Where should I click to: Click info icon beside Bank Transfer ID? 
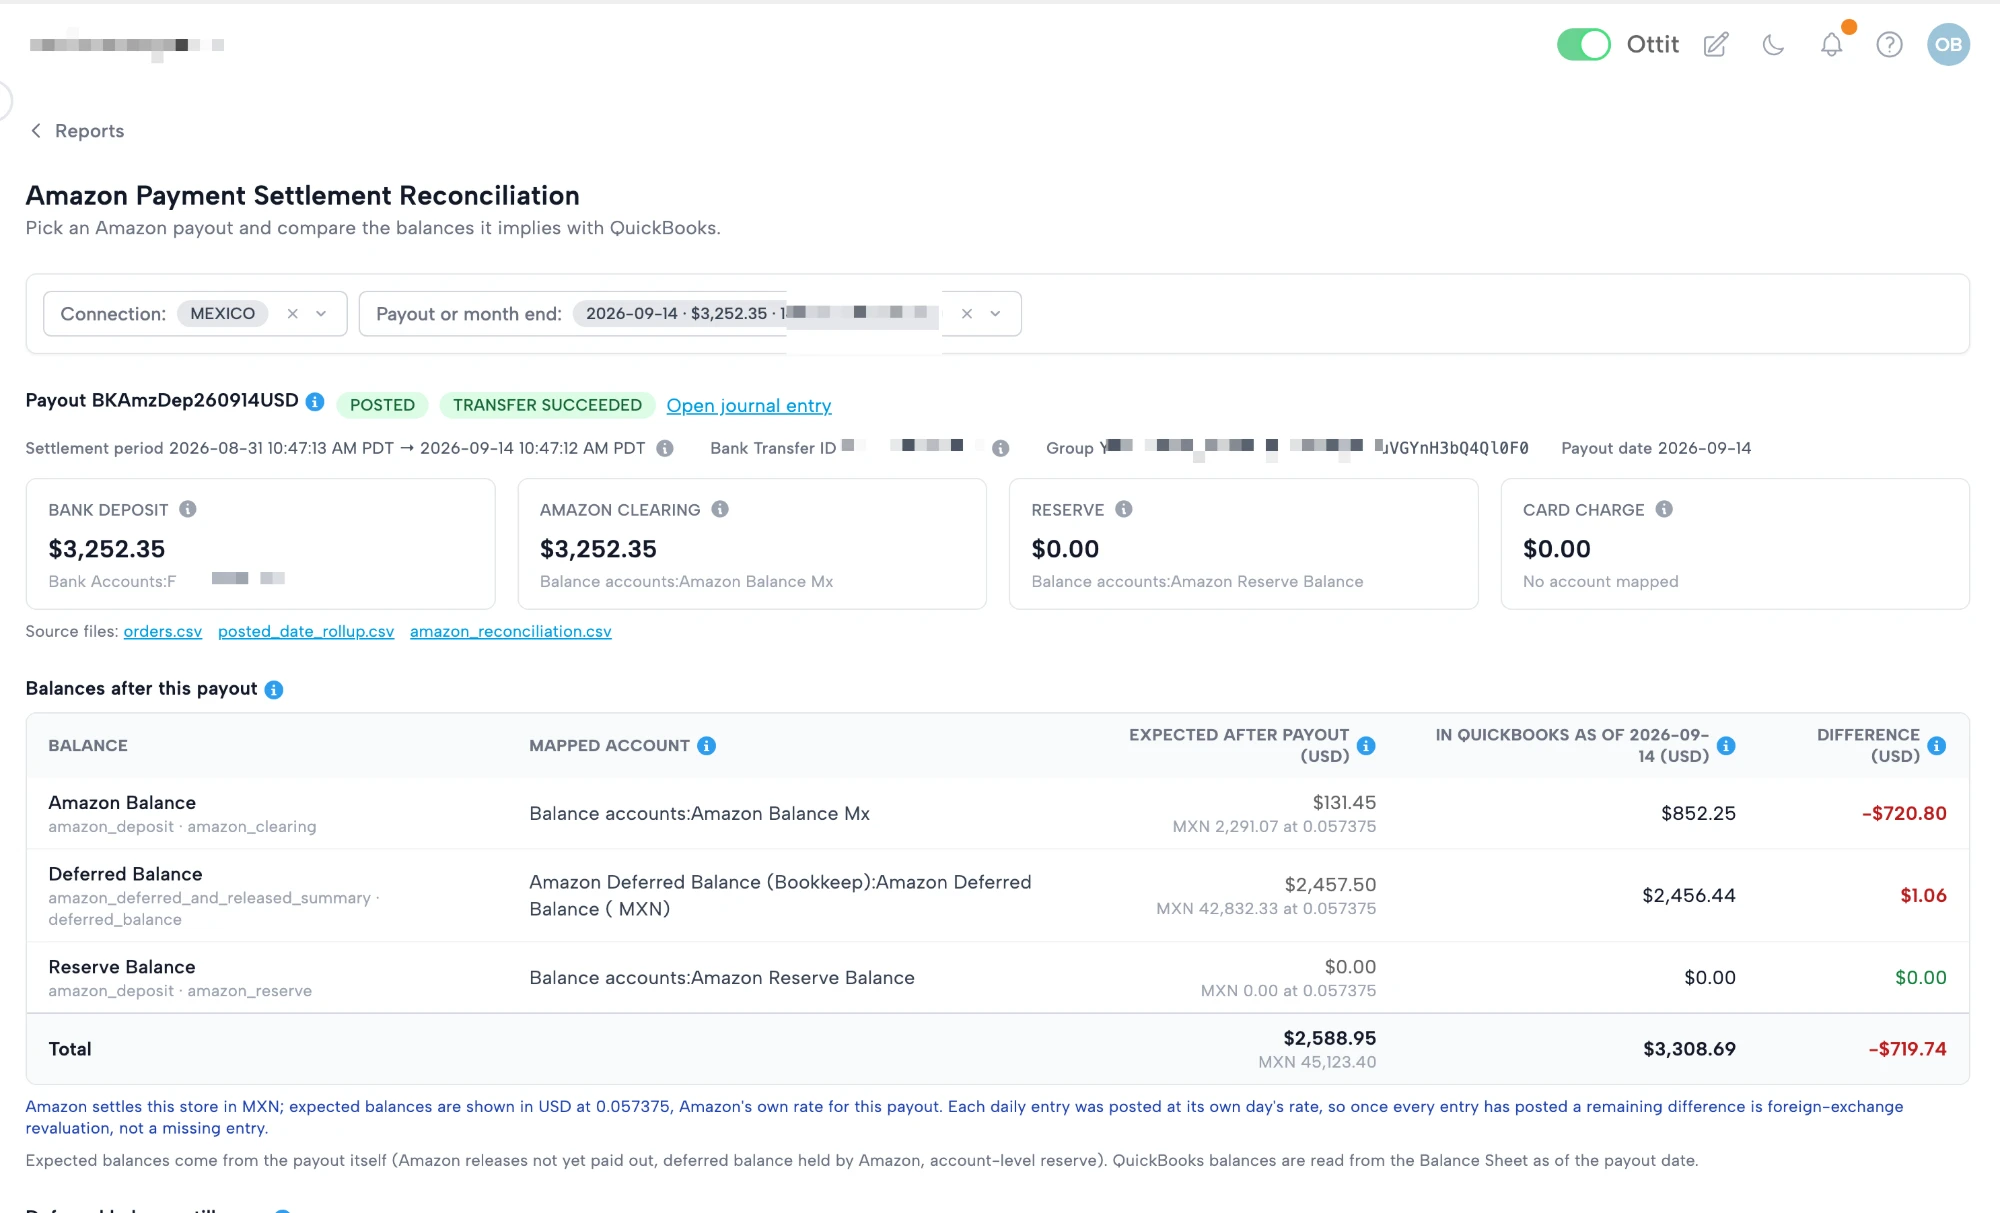[x=1000, y=448]
